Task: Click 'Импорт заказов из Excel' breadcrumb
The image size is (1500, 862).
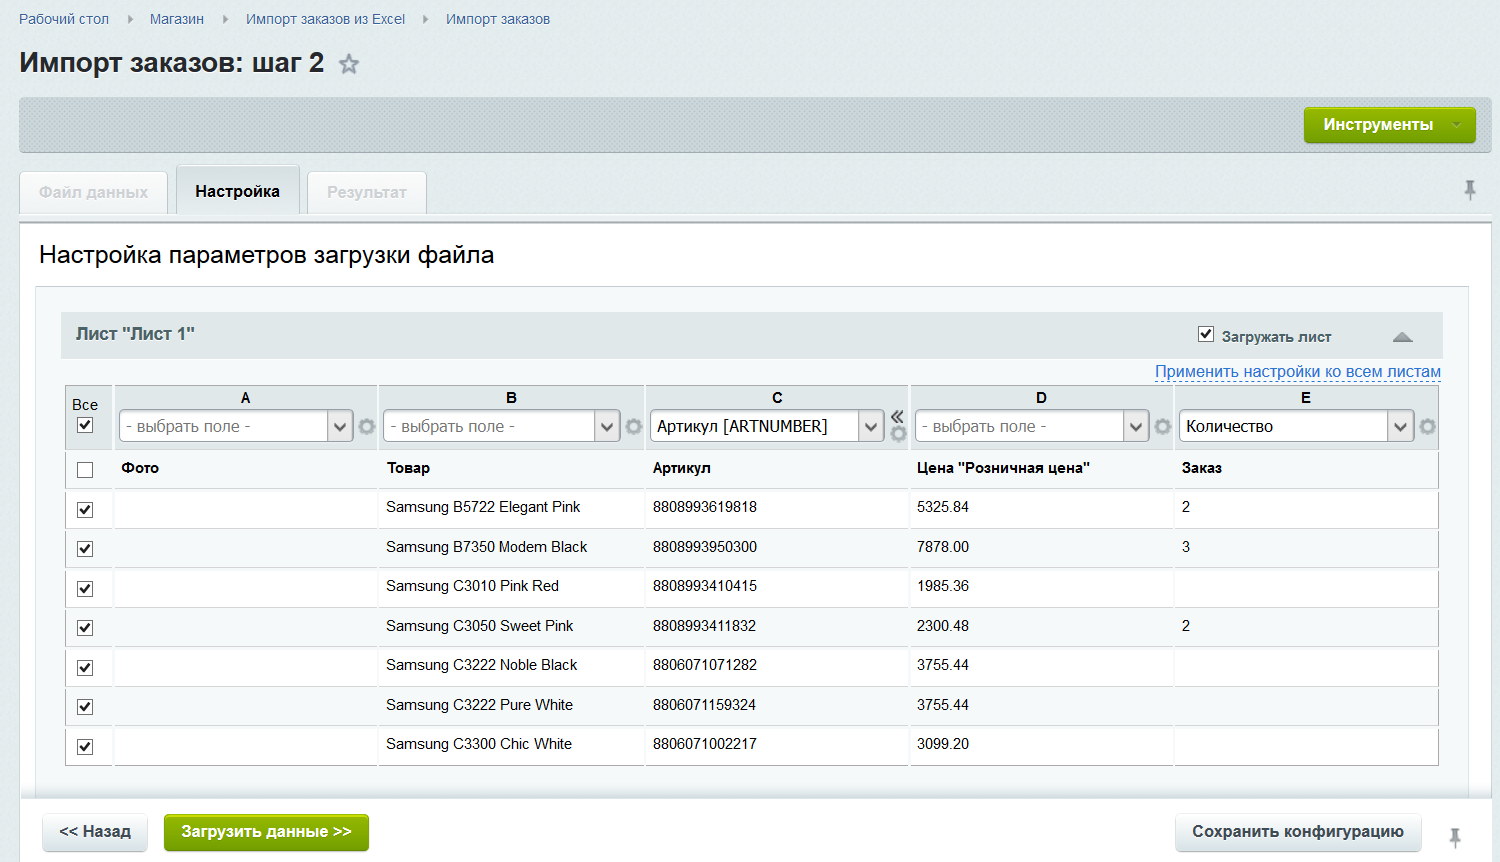Action: click(325, 19)
